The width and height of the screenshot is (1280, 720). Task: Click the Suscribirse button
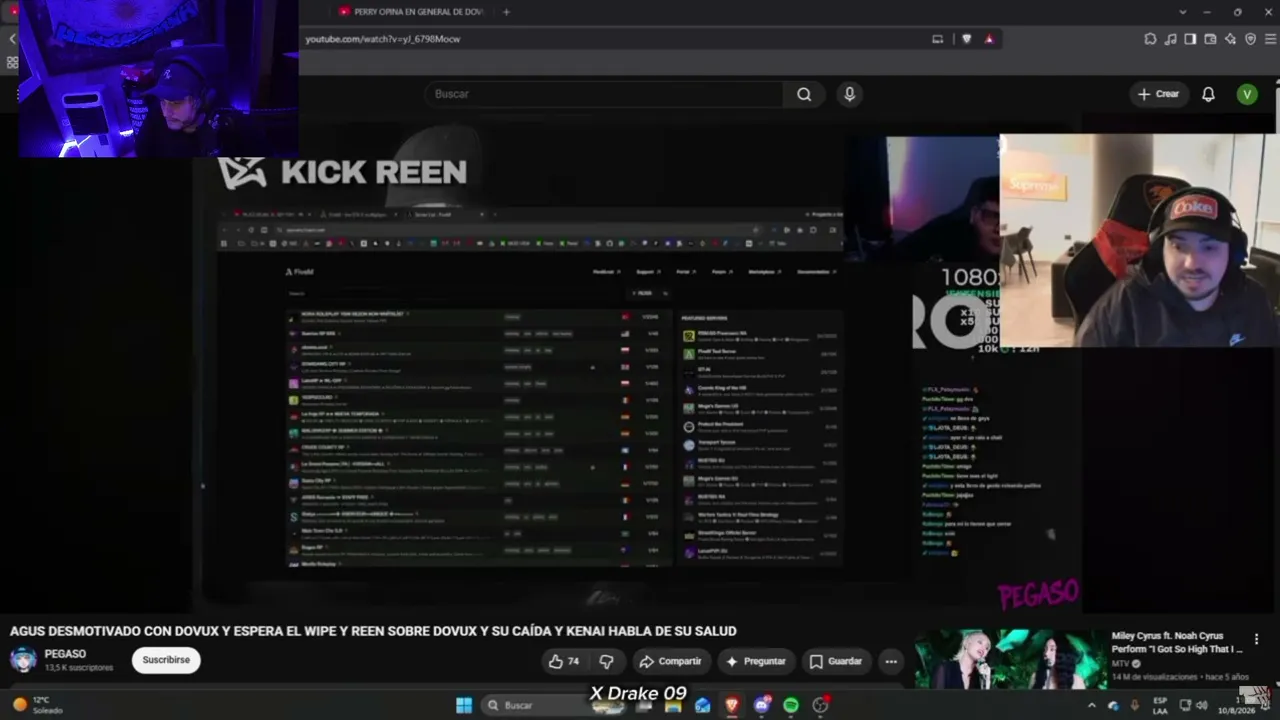[x=166, y=660]
